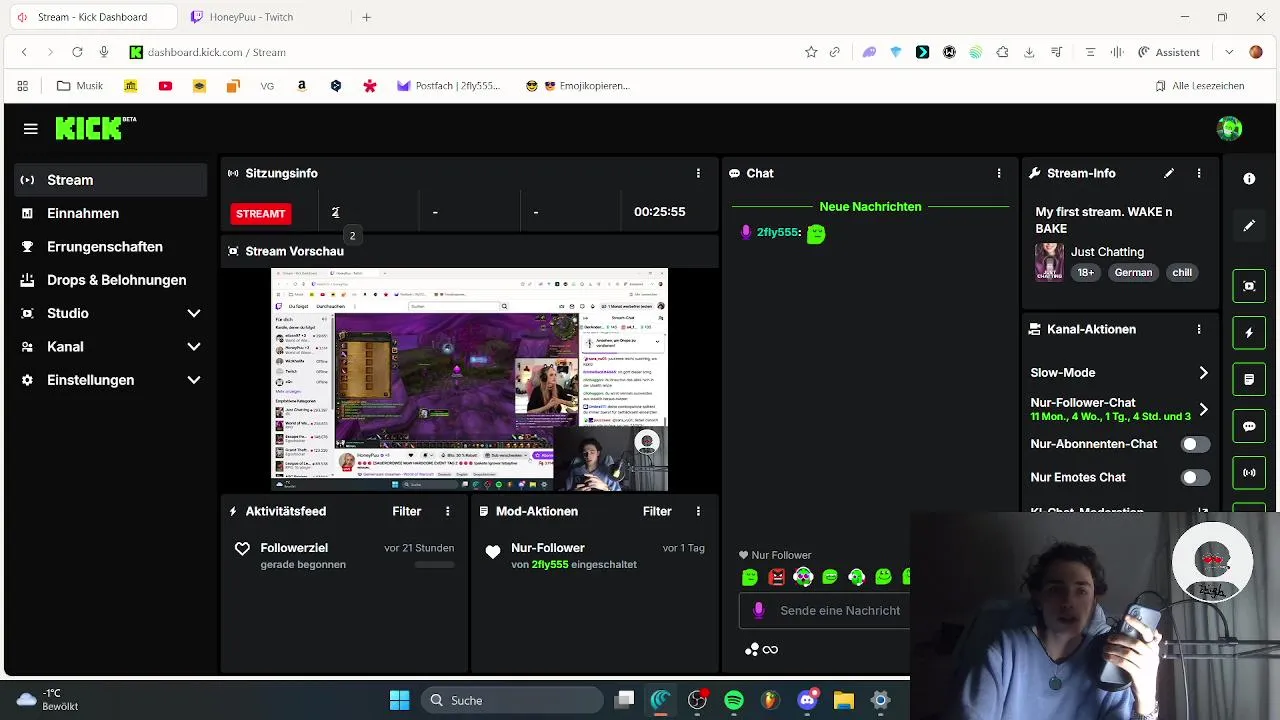The width and height of the screenshot is (1280, 720).
Task: Click the lightning bolt icon in right rail
Action: click(x=1249, y=333)
